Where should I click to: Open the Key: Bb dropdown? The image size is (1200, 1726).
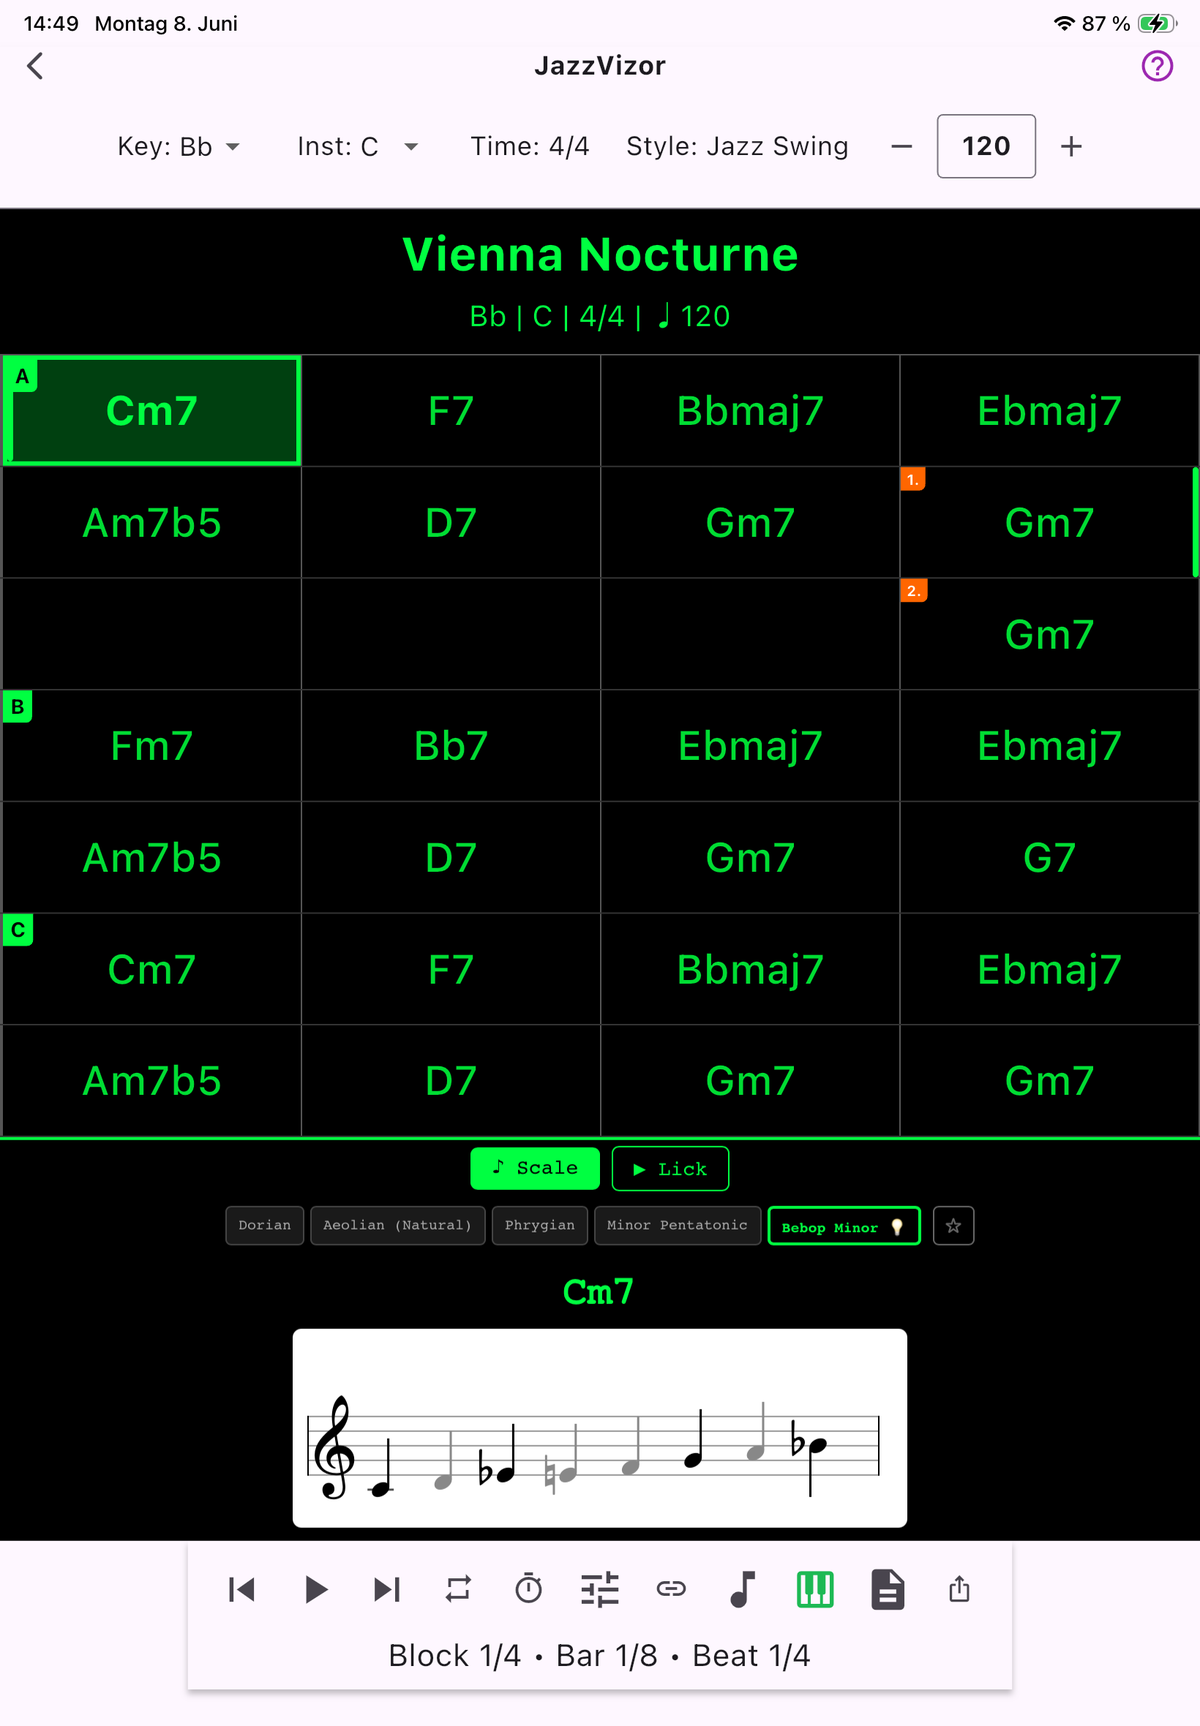[178, 147]
